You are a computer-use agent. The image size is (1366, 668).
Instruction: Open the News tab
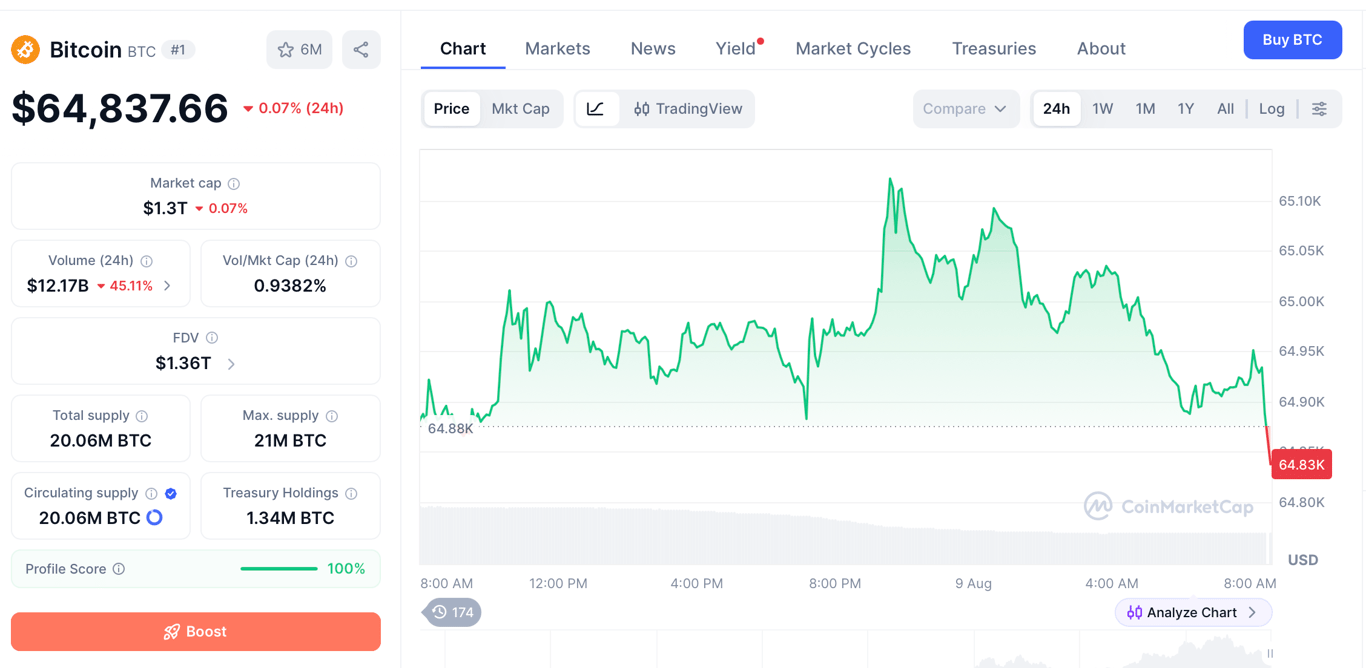(653, 48)
